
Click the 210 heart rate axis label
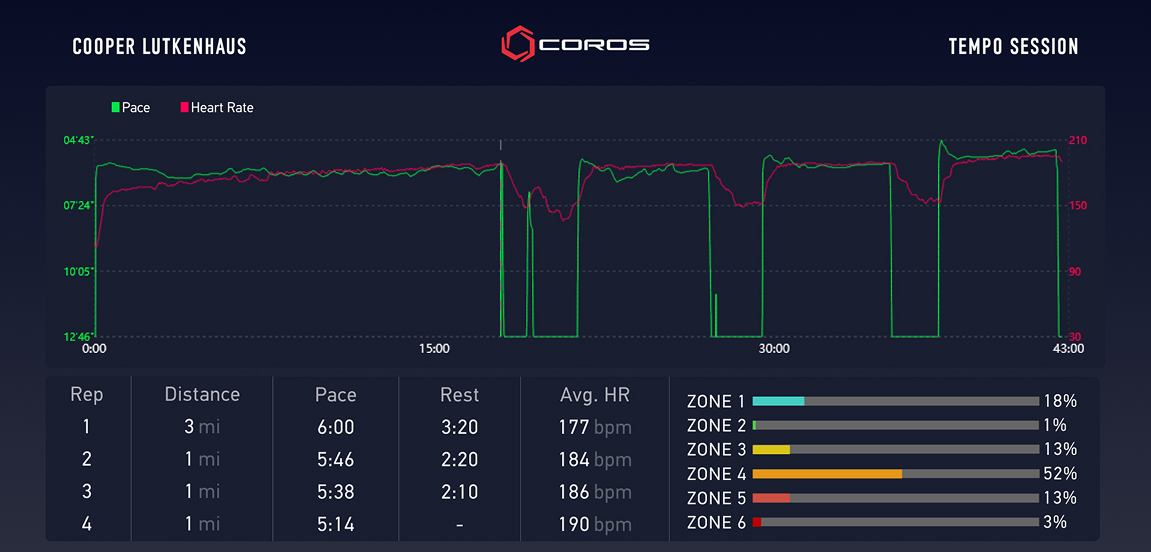tap(1078, 140)
